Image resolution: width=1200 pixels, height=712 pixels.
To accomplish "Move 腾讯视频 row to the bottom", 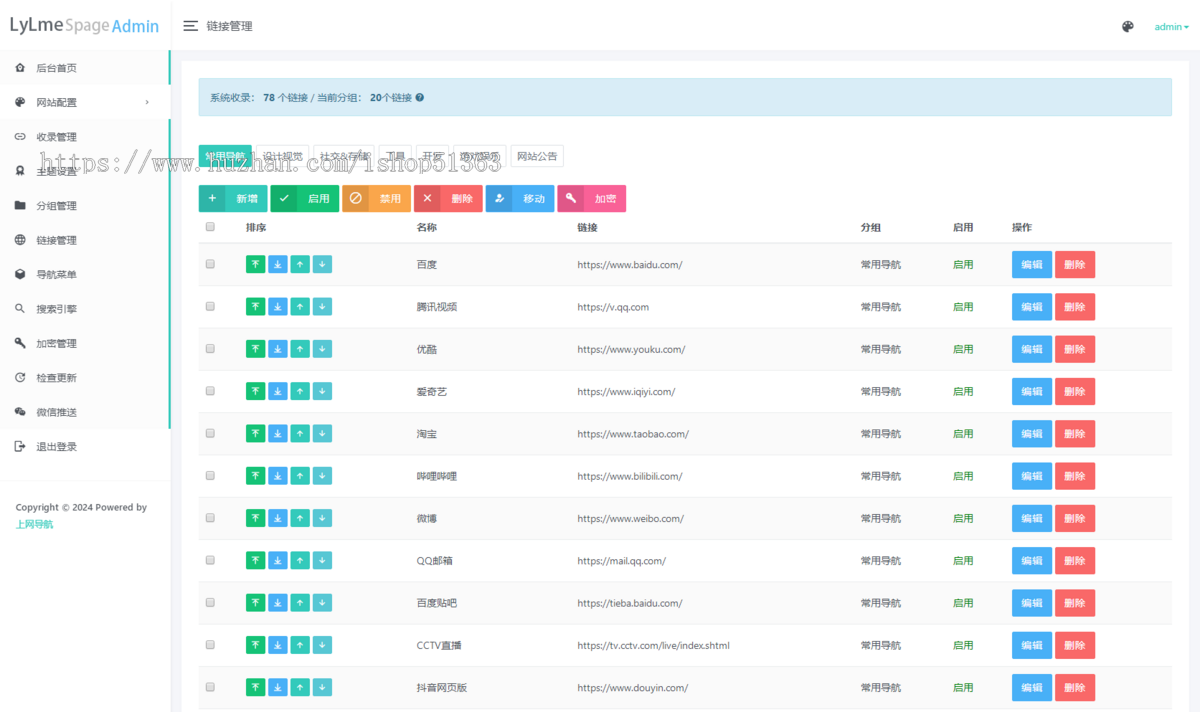I will pyautogui.click(x=278, y=307).
